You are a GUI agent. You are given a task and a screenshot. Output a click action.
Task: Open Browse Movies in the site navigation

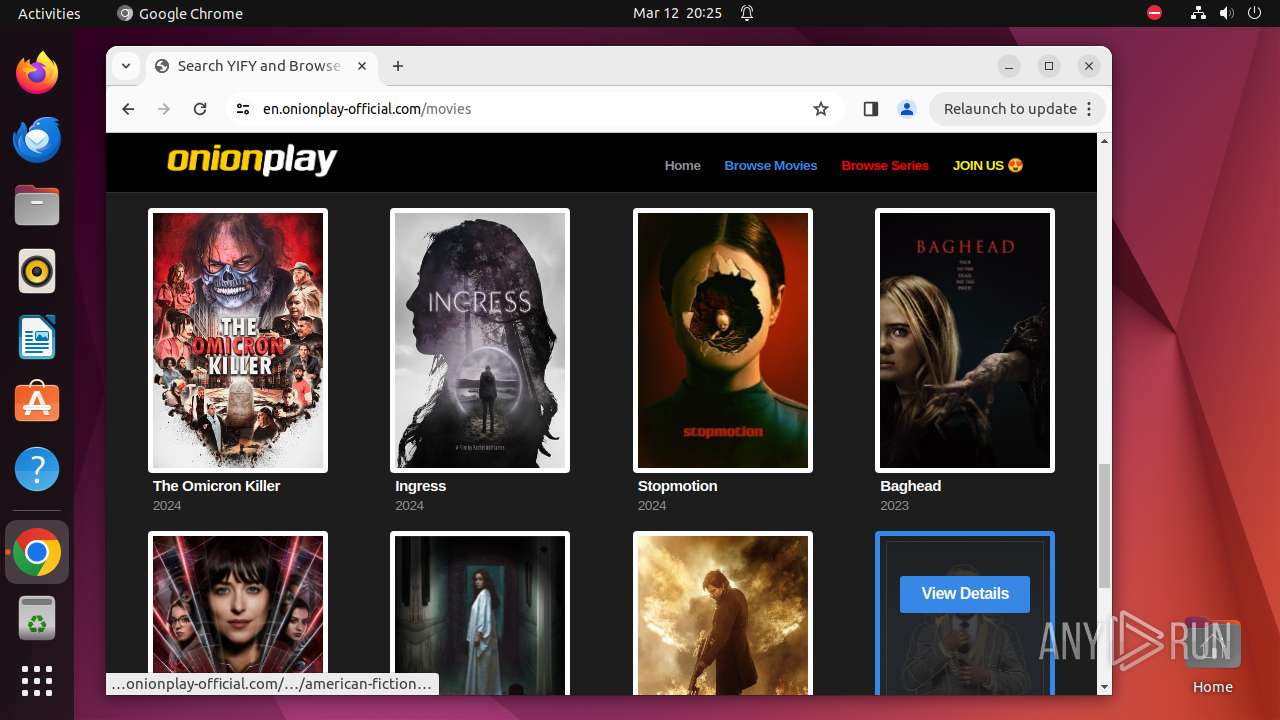coord(771,166)
